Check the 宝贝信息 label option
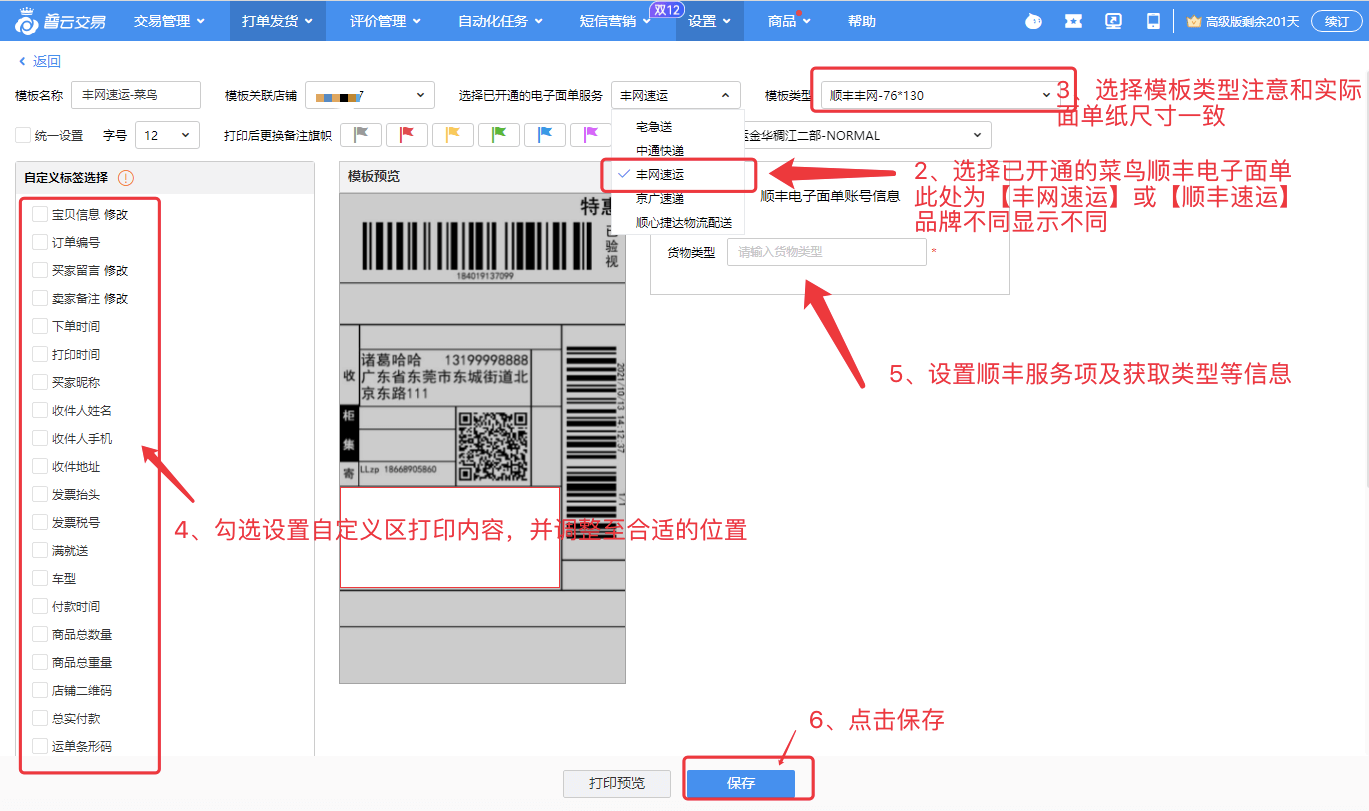 tap(40, 214)
